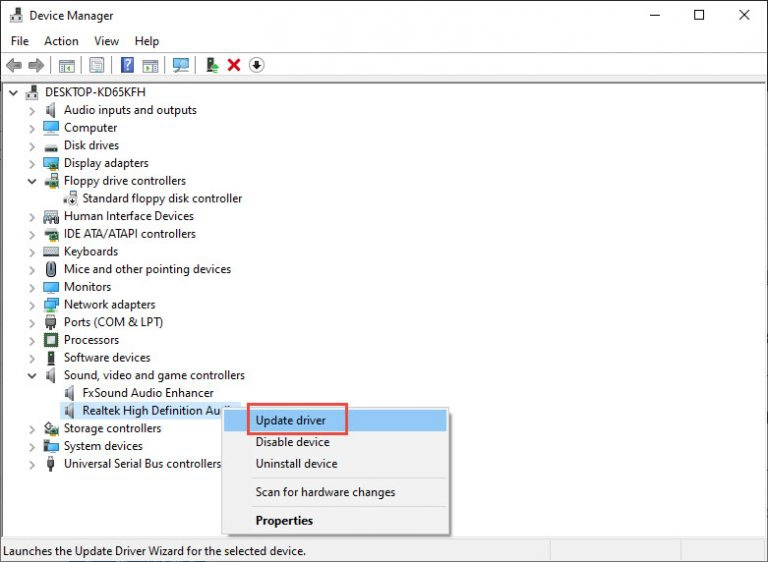Click the Show/Hide Action Pane toolbar icon
Image resolution: width=768 pixels, height=562 pixels.
click(150, 65)
